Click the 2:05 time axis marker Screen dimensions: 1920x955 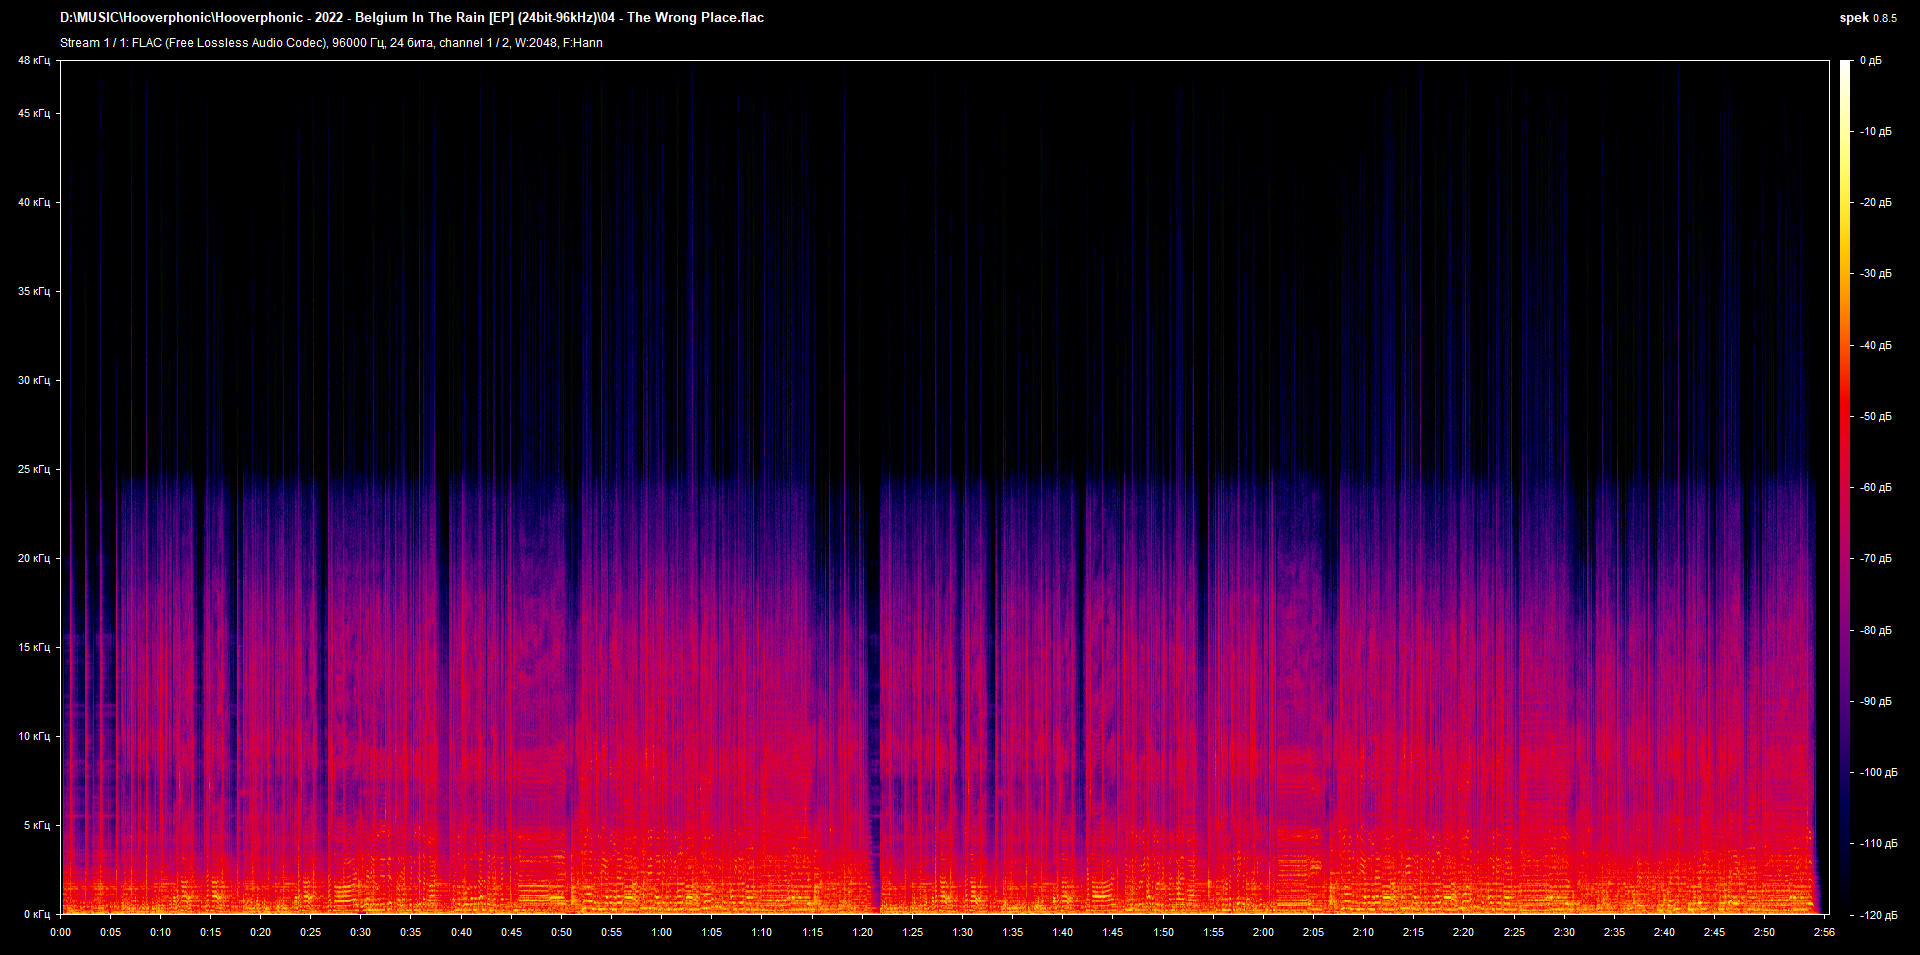coord(1313,932)
